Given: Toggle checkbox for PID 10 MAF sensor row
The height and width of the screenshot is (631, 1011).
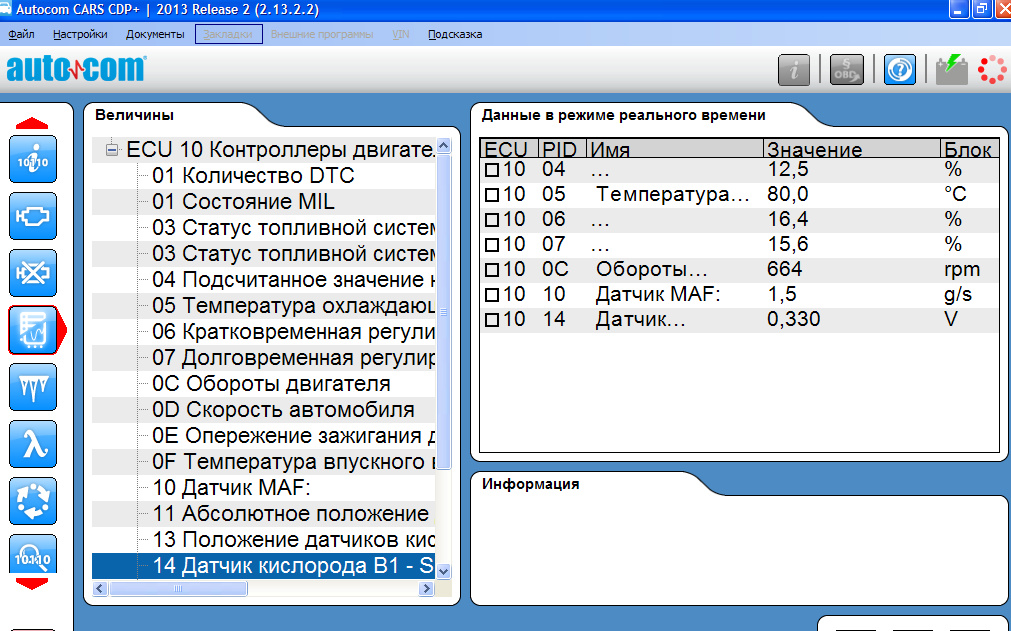Looking at the screenshot, I should tap(491, 295).
